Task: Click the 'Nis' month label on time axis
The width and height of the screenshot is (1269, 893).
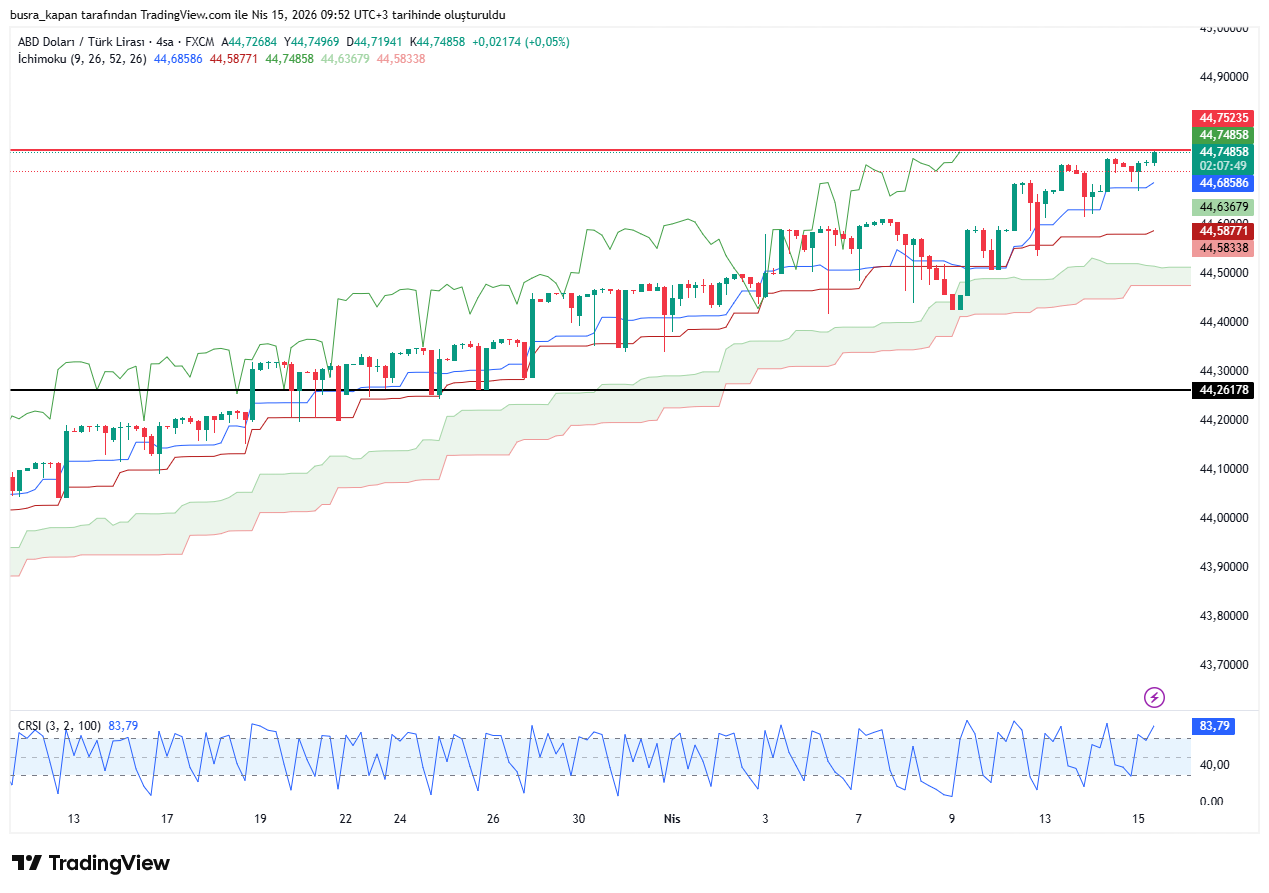Action: click(672, 819)
